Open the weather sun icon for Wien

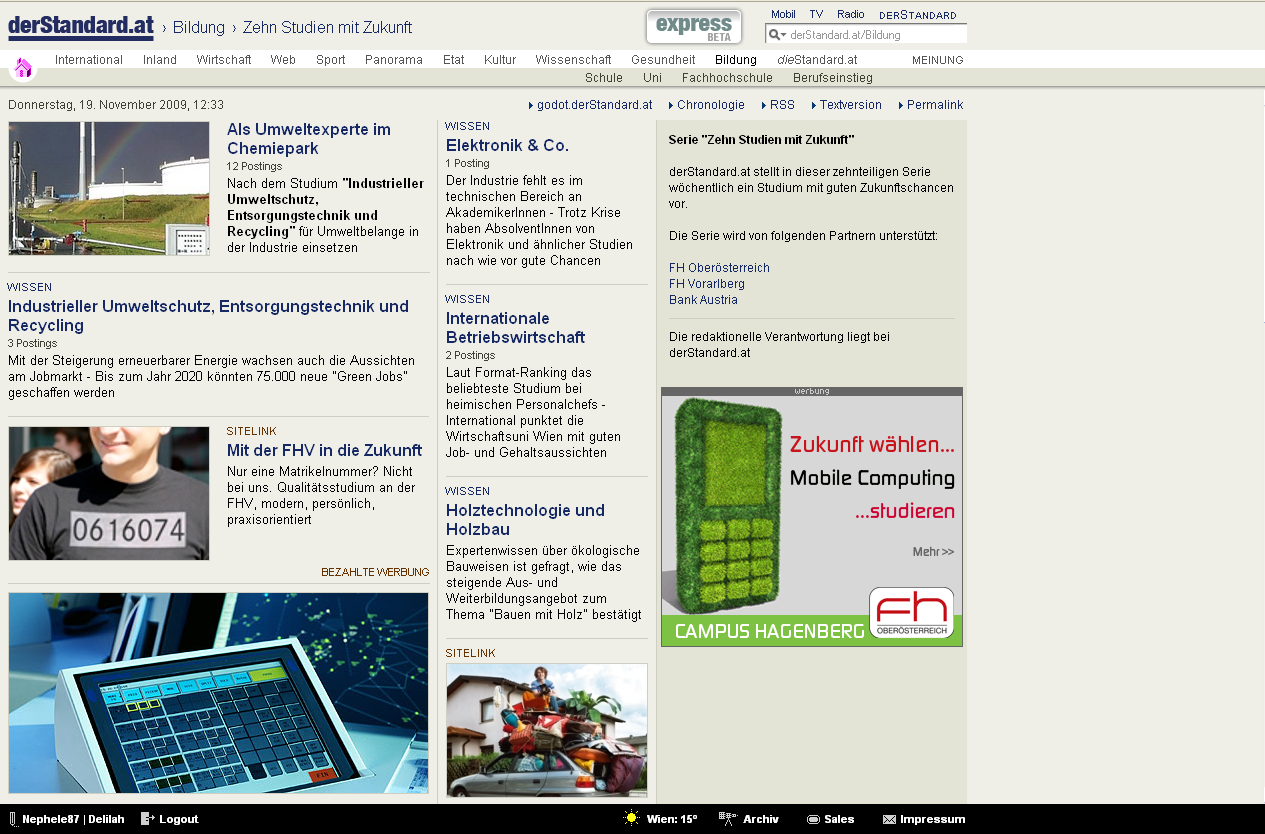[x=631, y=818]
